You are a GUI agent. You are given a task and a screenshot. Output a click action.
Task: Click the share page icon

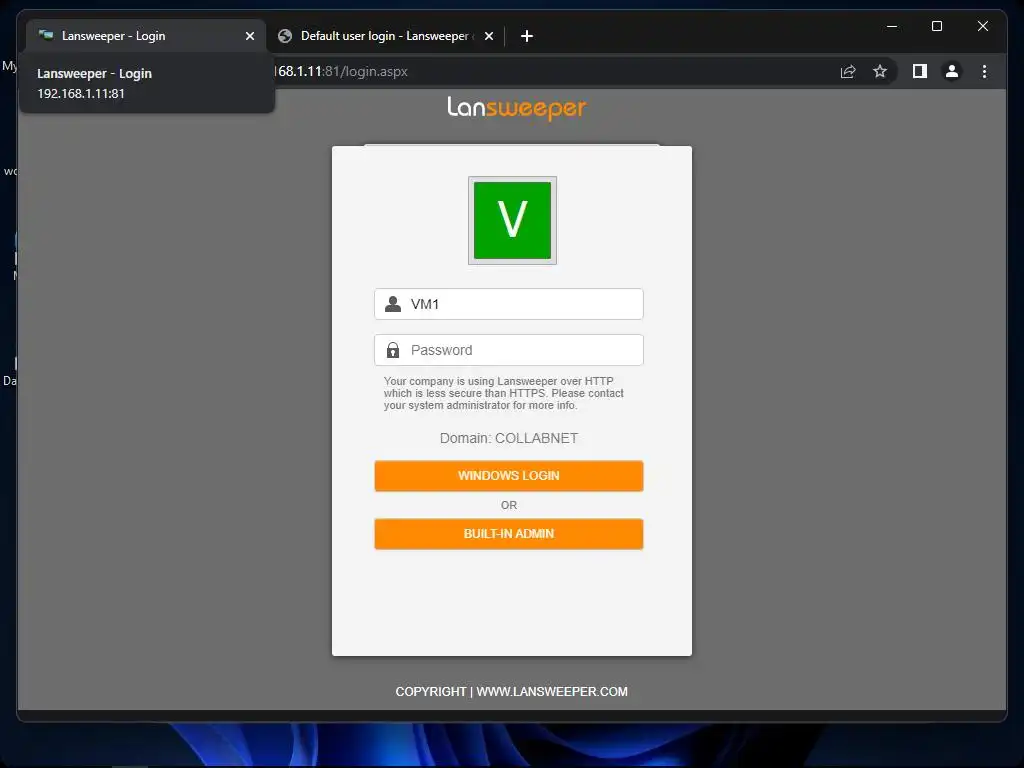pyautogui.click(x=848, y=71)
